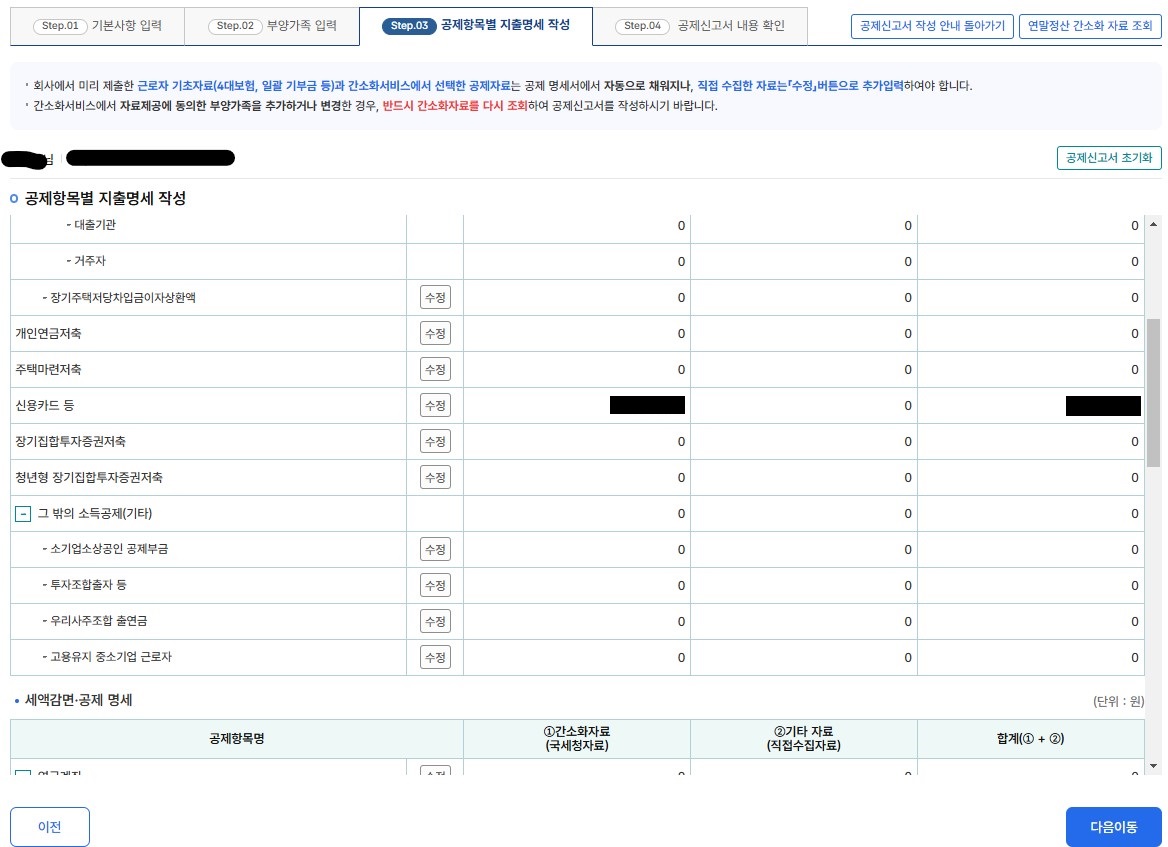Click 수정 for 청년형 장기집합투자증권저축

(435, 478)
